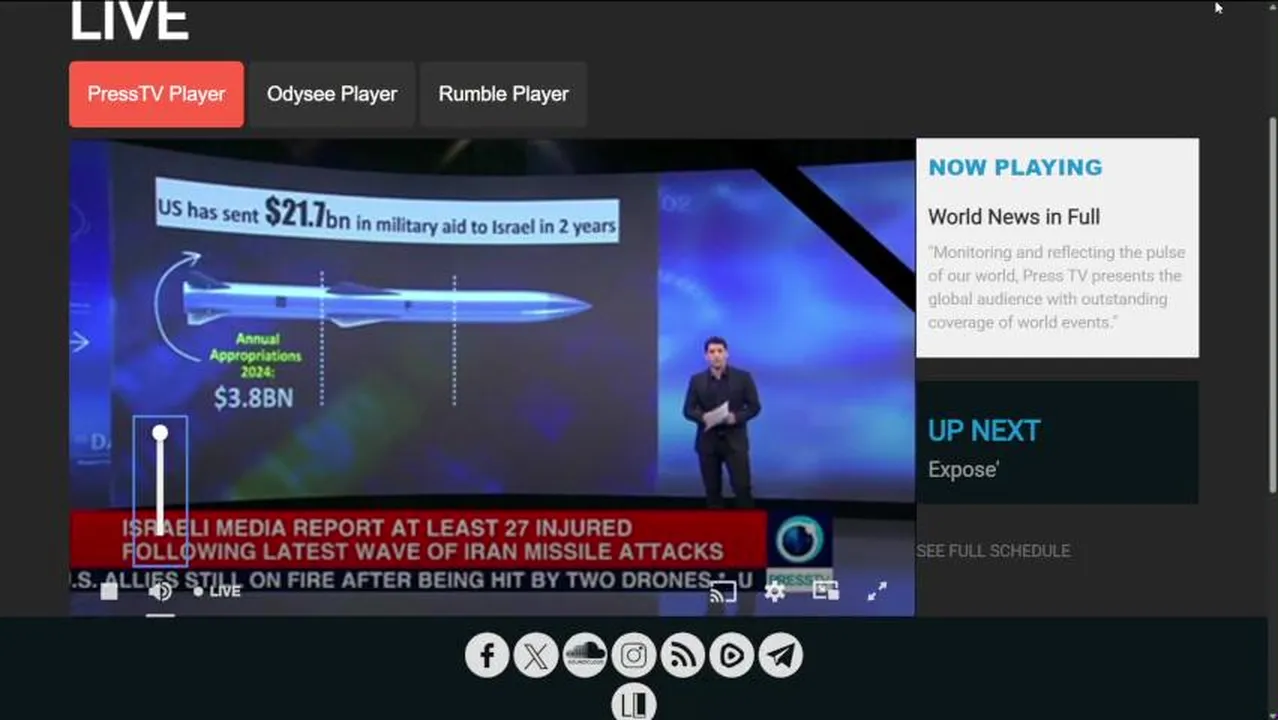Viewport: 1278px width, 720px height.
Task: Open the LL social icon below Instagram
Action: pos(634,704)
